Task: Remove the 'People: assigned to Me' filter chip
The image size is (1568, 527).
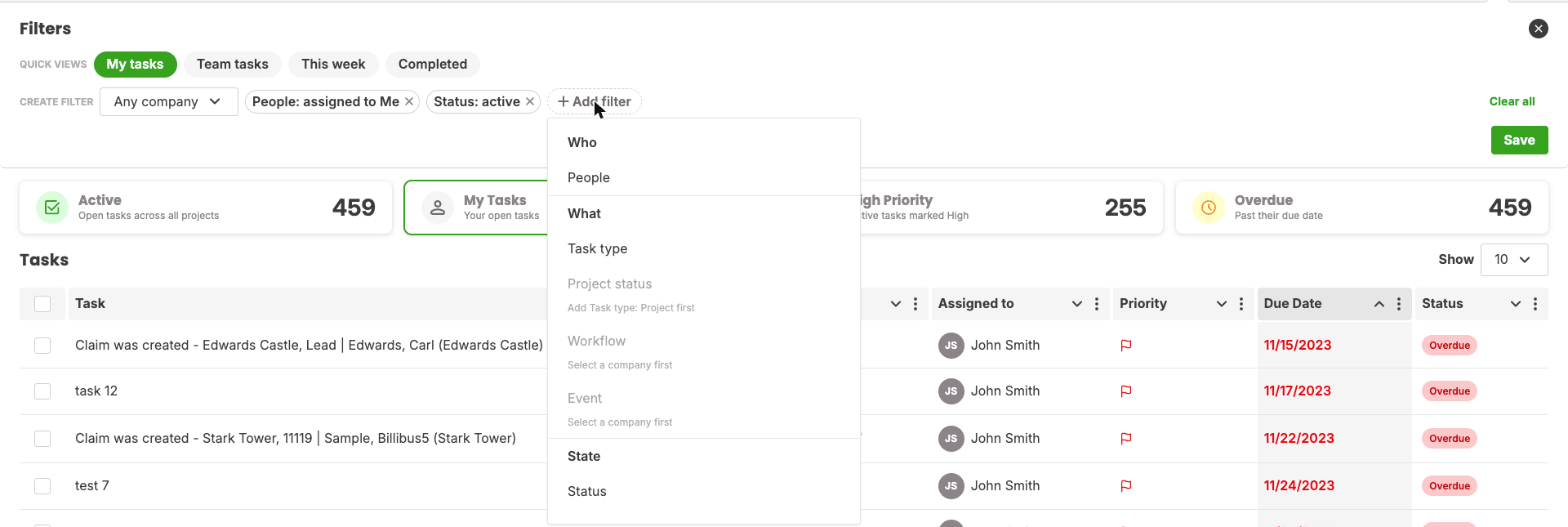Action: pos(410,101)
